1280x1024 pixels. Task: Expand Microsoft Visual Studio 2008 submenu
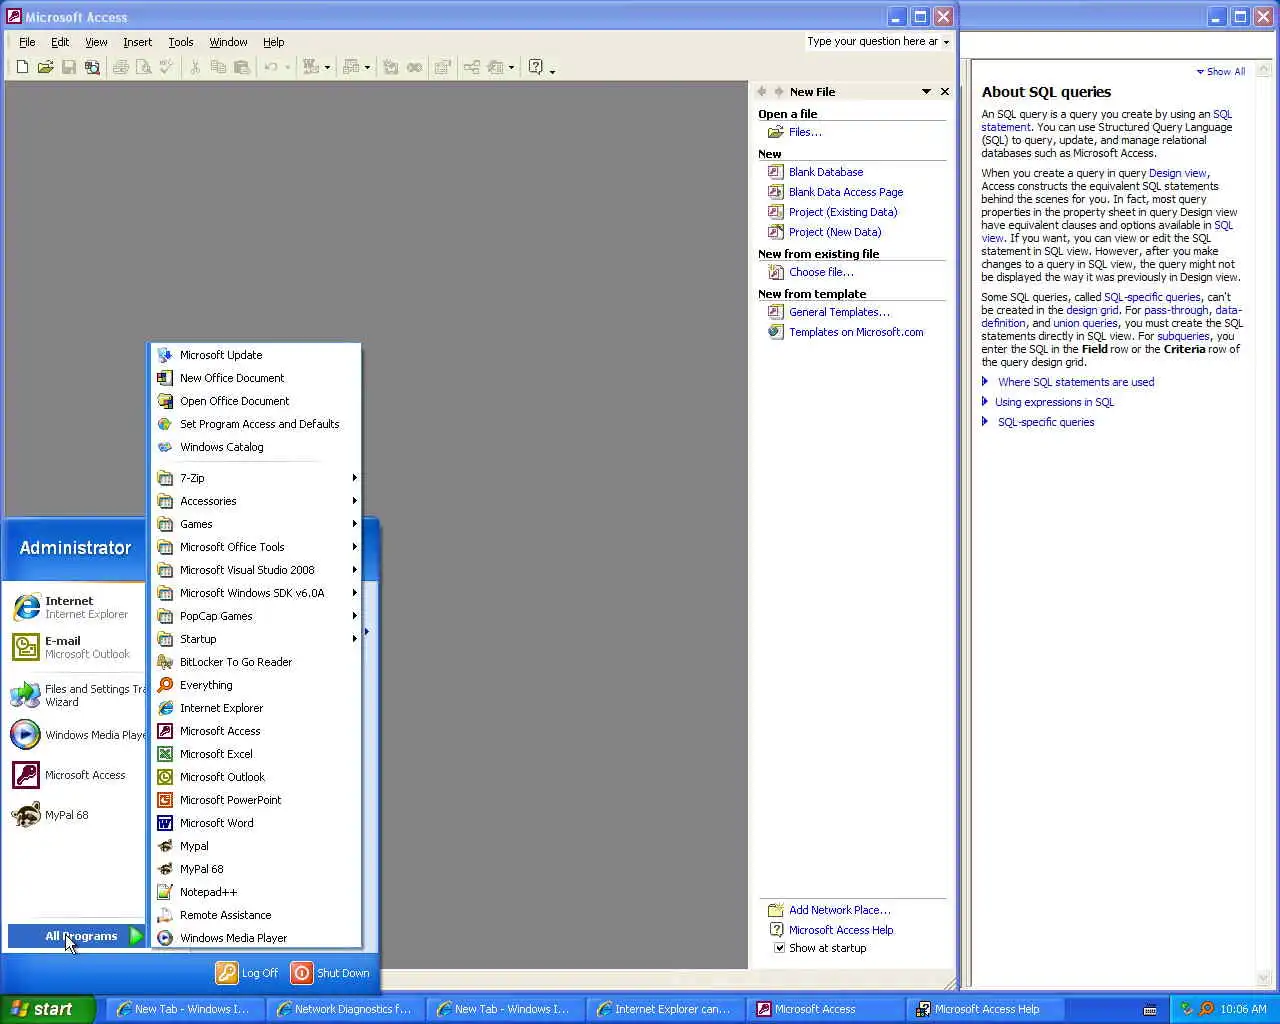coord(256,570)
